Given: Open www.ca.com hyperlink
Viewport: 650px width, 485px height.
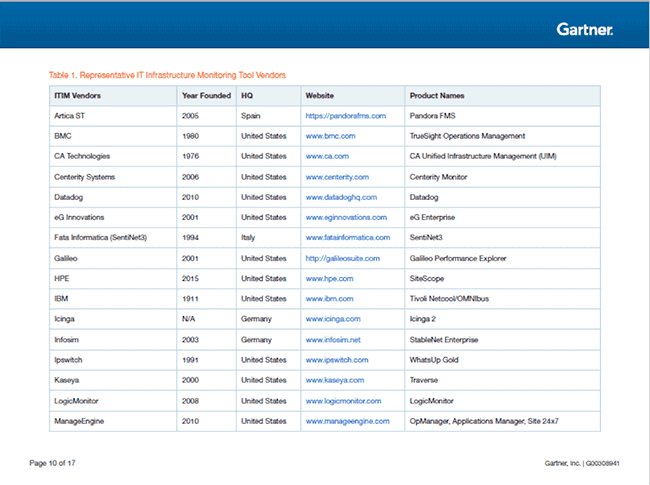Looking at the screenshot, I should [327, 156].
